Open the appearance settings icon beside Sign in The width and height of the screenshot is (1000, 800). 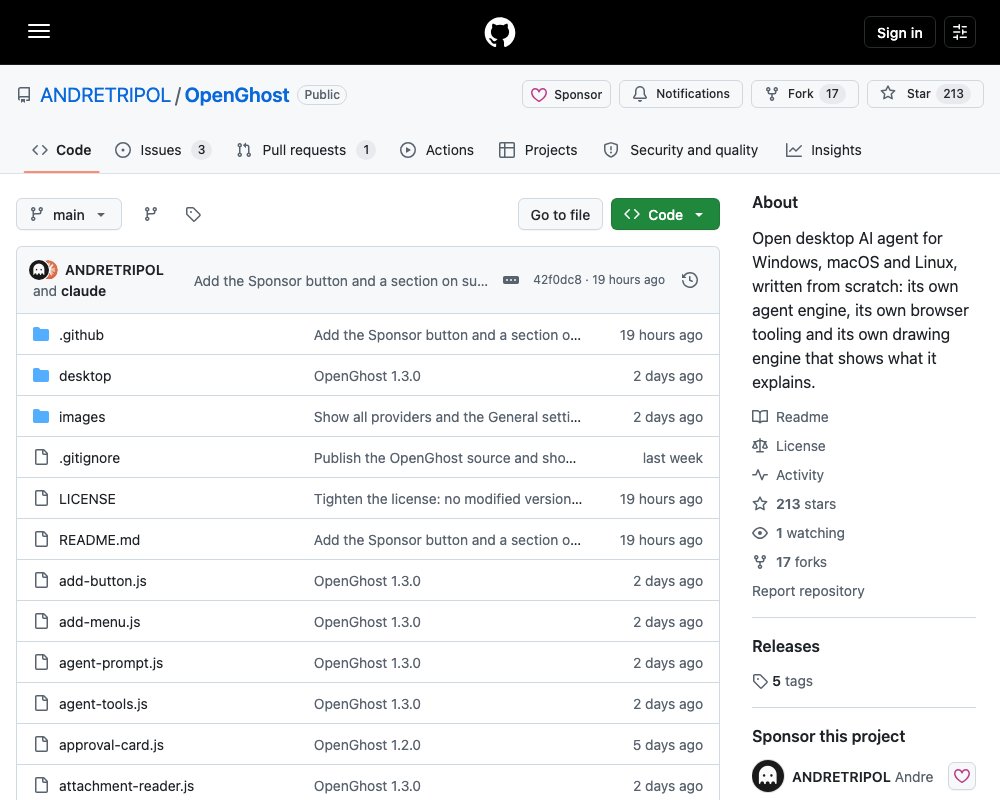(960, 32)
